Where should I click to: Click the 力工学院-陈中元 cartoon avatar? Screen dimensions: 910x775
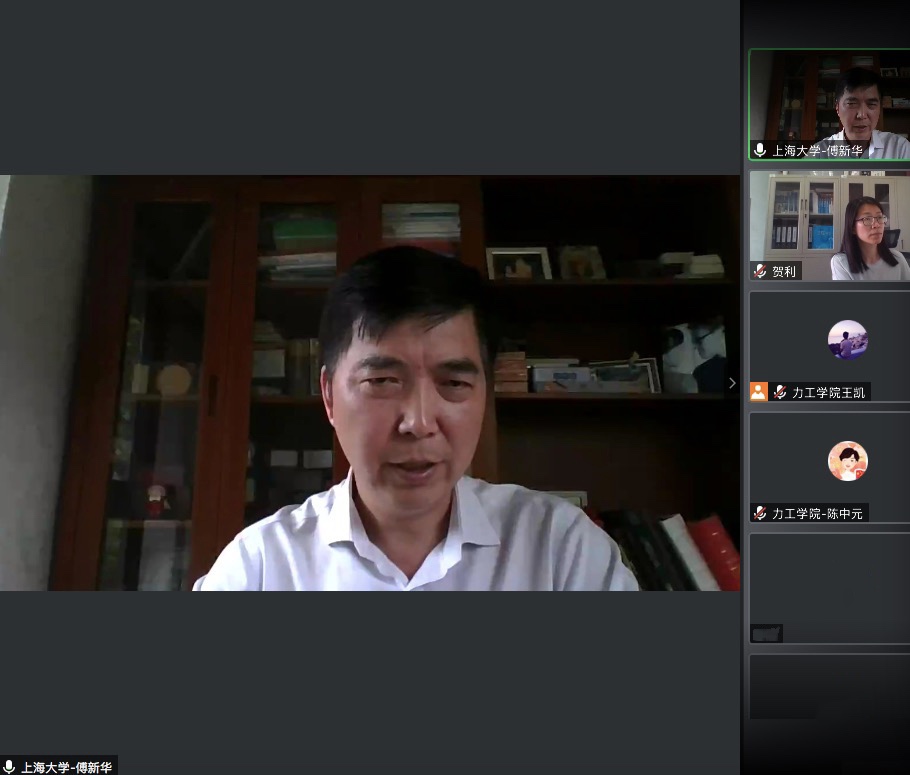[847, 461]
